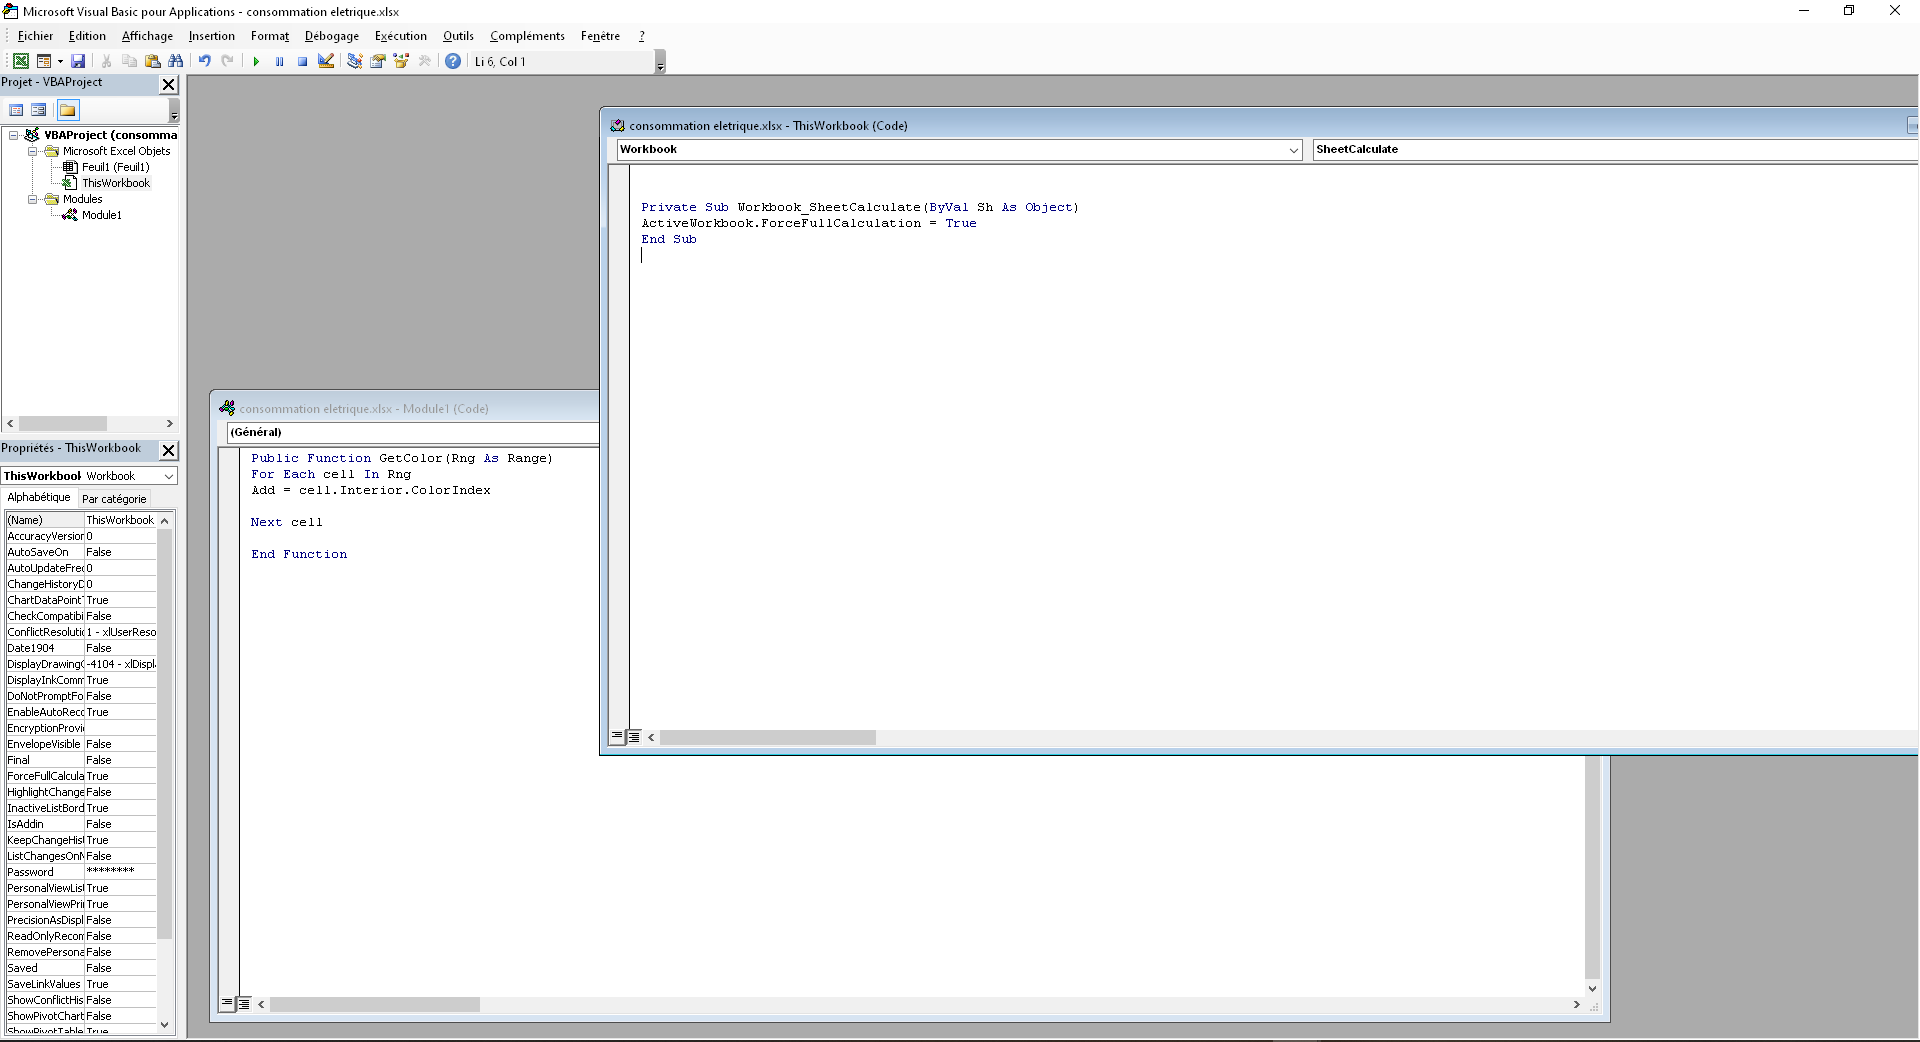This screenshot has width=1920, height=1042.
Task: Open the Insert object dropdown arrow in toolbar
Action: (x=59, y=61)
